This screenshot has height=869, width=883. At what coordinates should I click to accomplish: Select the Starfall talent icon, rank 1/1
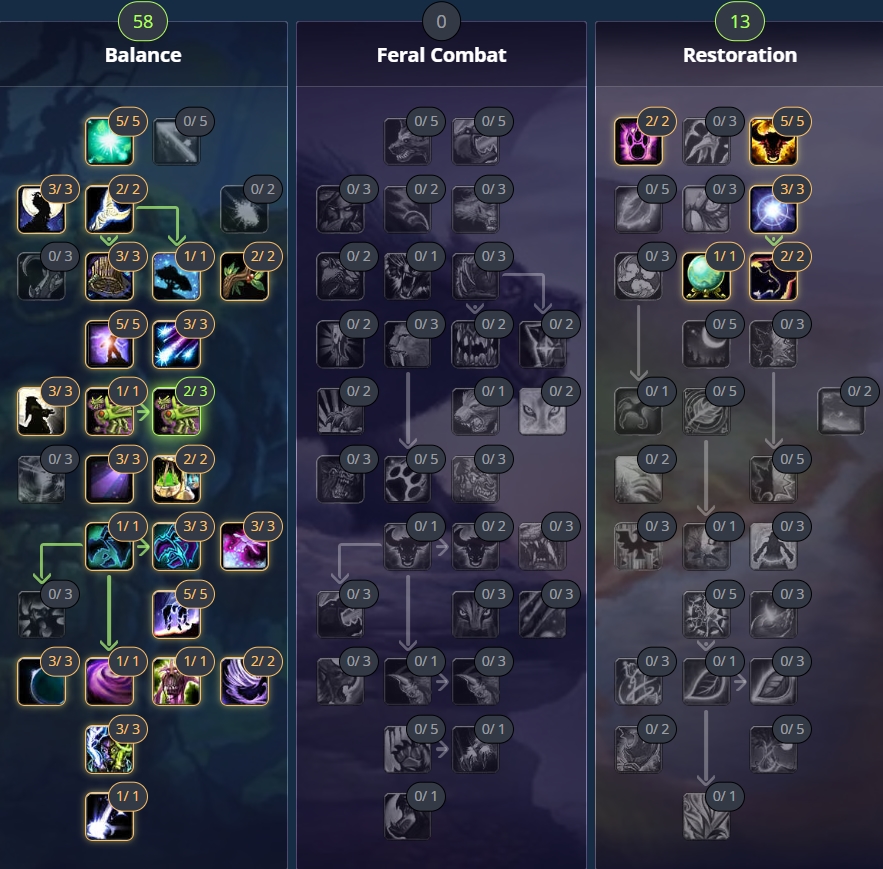pyautogui.click(x=109, y=817)
